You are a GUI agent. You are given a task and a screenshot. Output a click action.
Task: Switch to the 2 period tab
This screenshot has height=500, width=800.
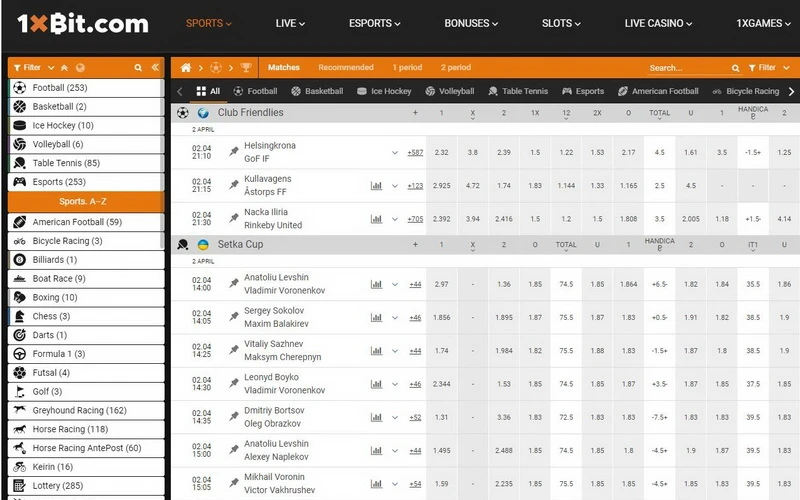(456, 67)
